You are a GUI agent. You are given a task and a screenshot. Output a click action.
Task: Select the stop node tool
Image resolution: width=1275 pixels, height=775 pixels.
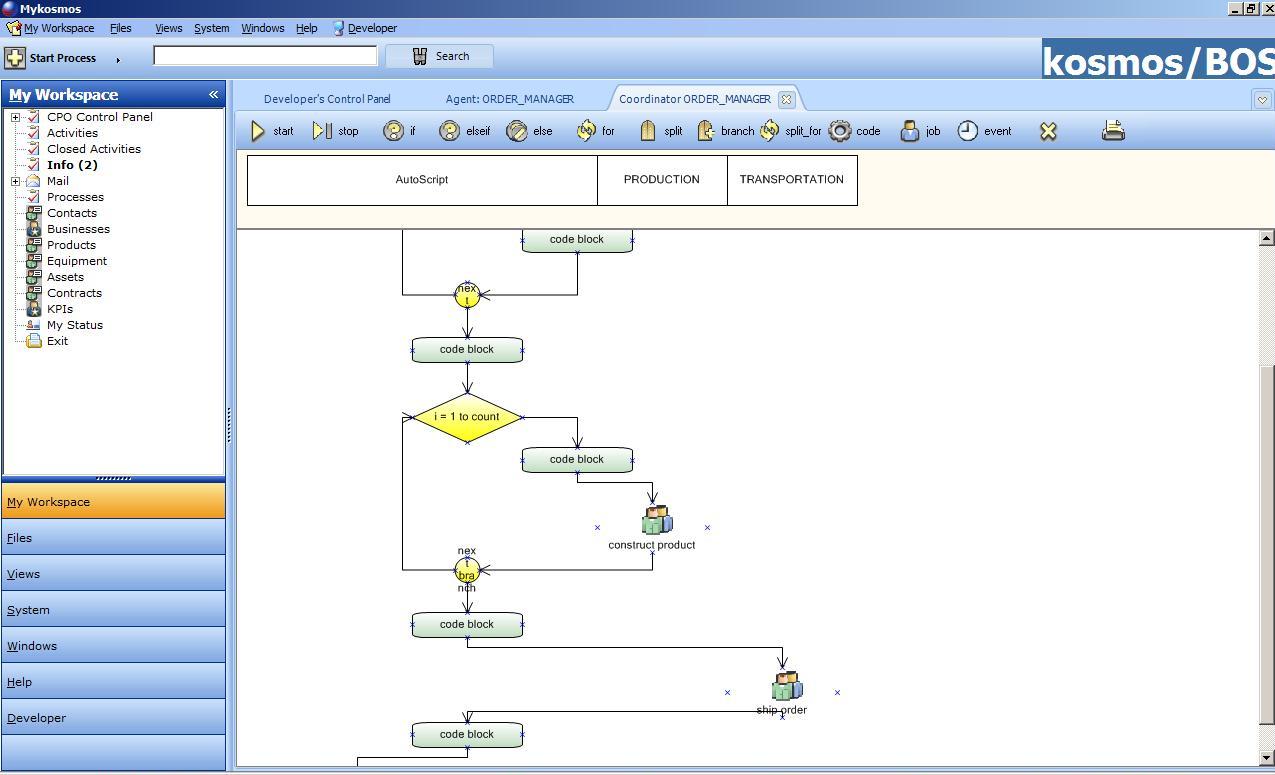(x=335, y=131)
